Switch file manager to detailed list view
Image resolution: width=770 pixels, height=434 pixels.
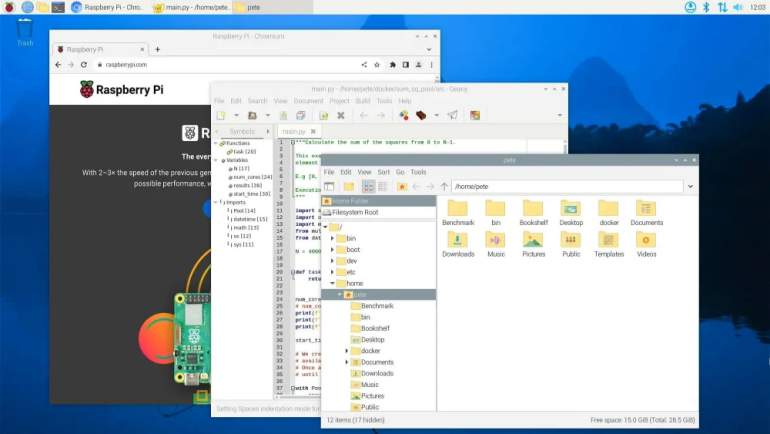pyautogui.click(x=382, y=186)
